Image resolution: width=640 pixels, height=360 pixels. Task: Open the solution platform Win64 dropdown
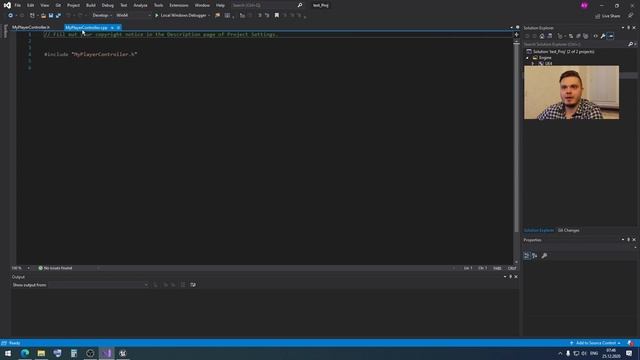coord(133,16)
